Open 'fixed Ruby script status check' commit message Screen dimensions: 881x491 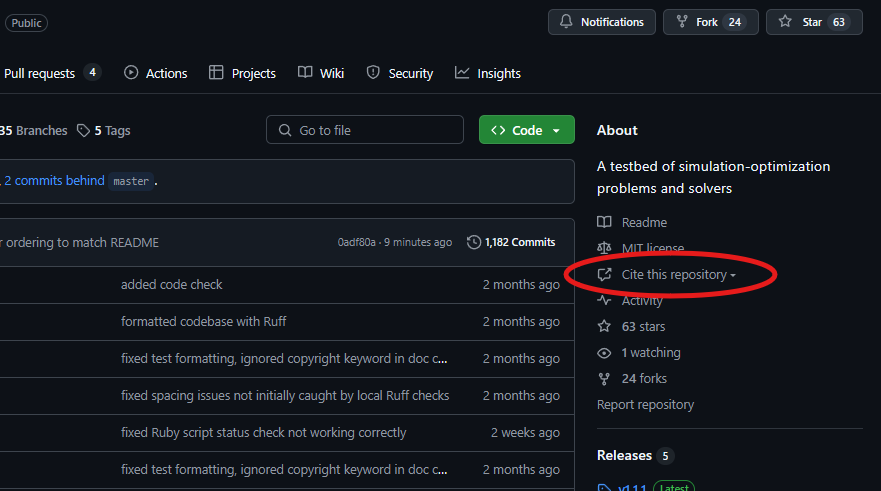[264, 433]
